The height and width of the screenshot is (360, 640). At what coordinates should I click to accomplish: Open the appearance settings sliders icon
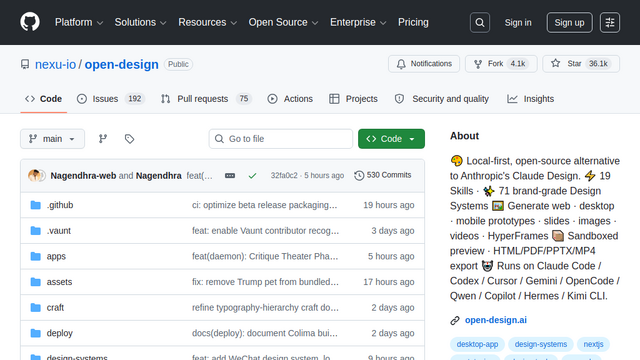click(x=610, y=22)
